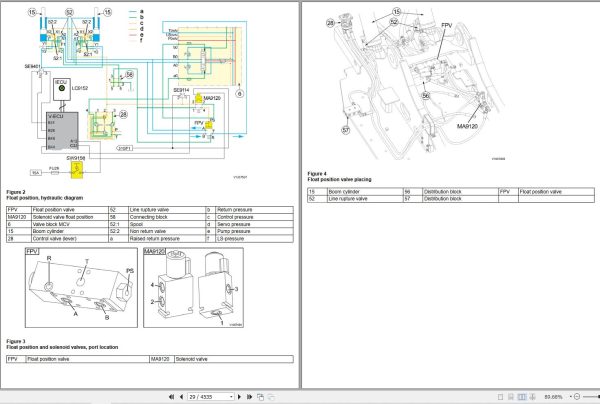Click the previous view icon
The height and width of the screenshot is (404, 600).
pyautogui.click(x=261, y=397)
